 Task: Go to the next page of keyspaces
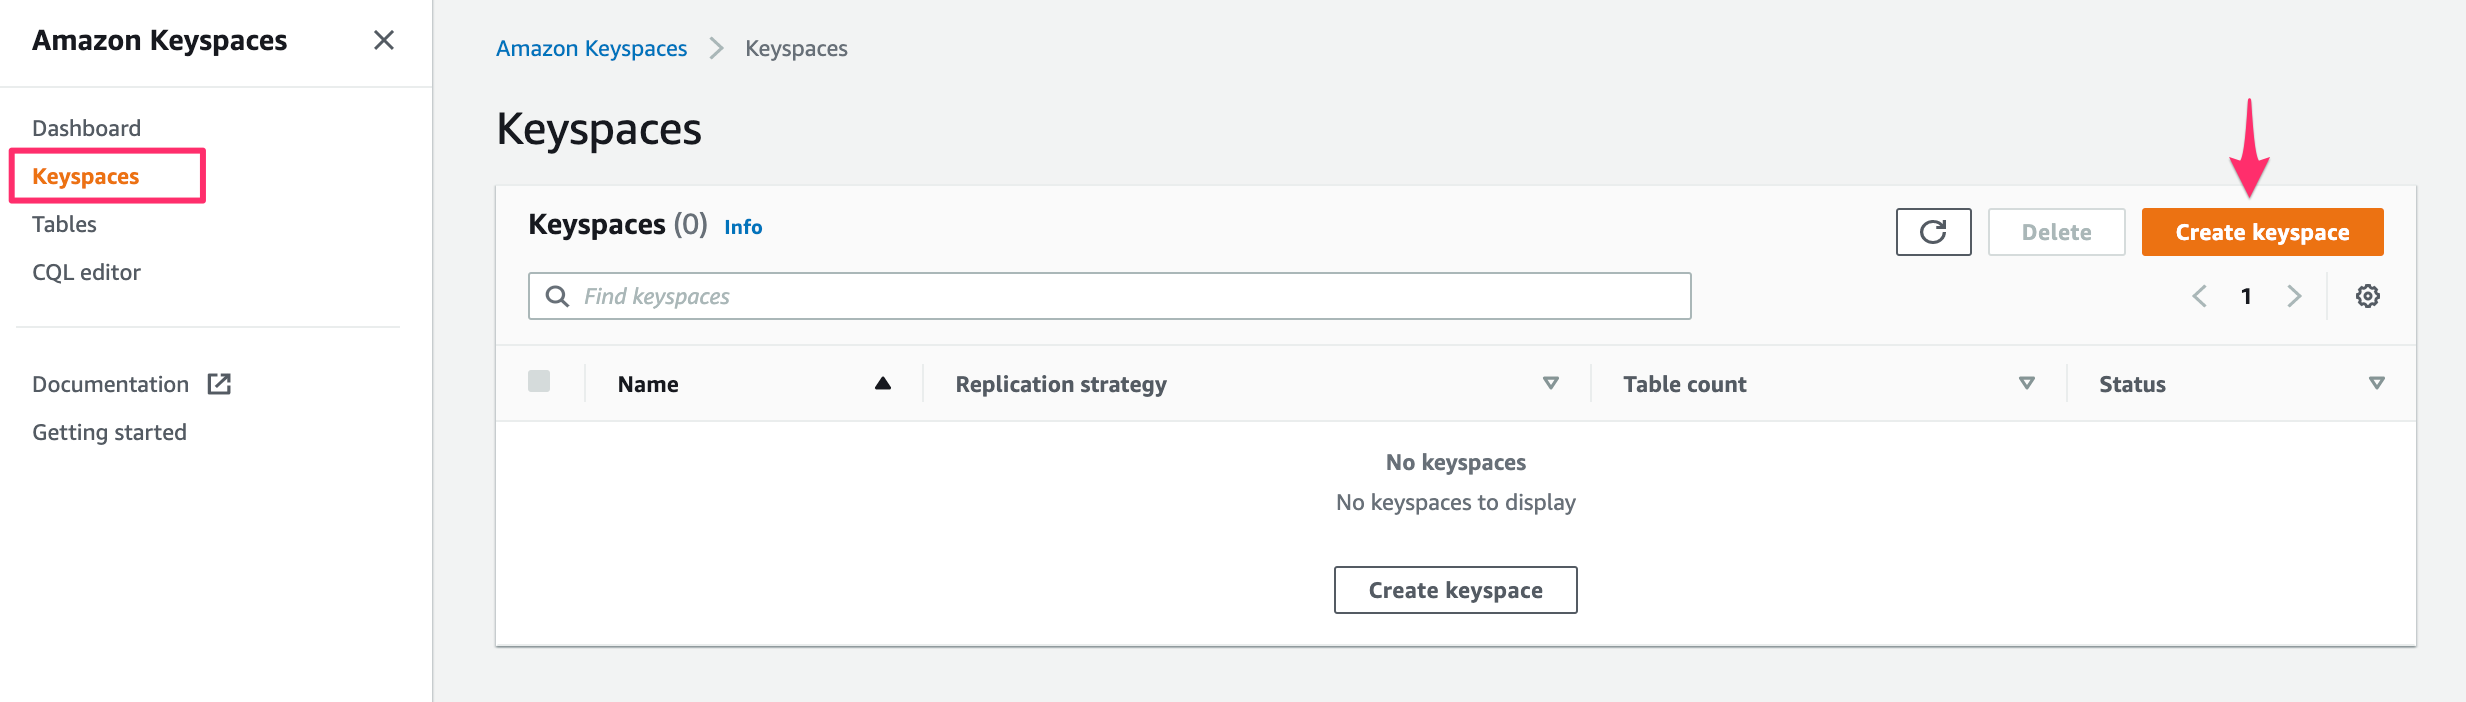2295,296
